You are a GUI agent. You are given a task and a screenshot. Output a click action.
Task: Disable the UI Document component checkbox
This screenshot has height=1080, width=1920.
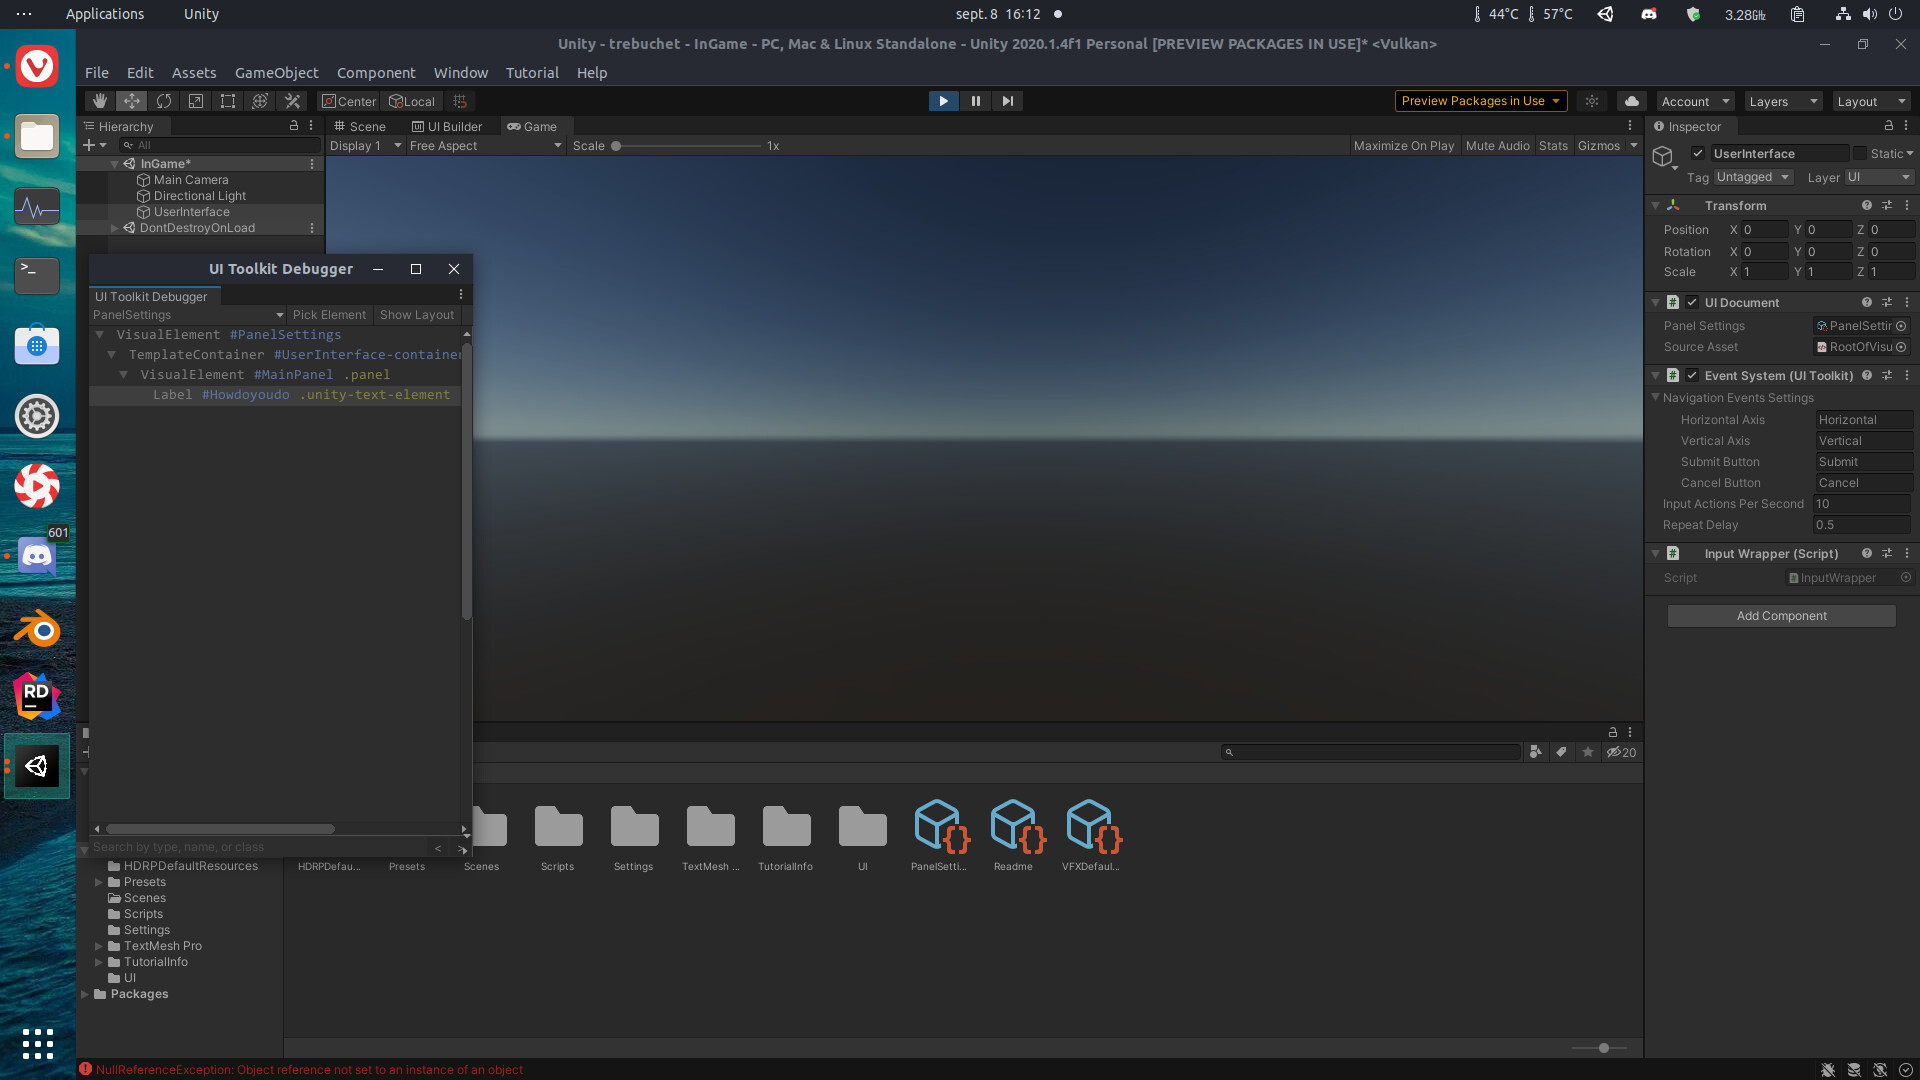point(1691,302)
